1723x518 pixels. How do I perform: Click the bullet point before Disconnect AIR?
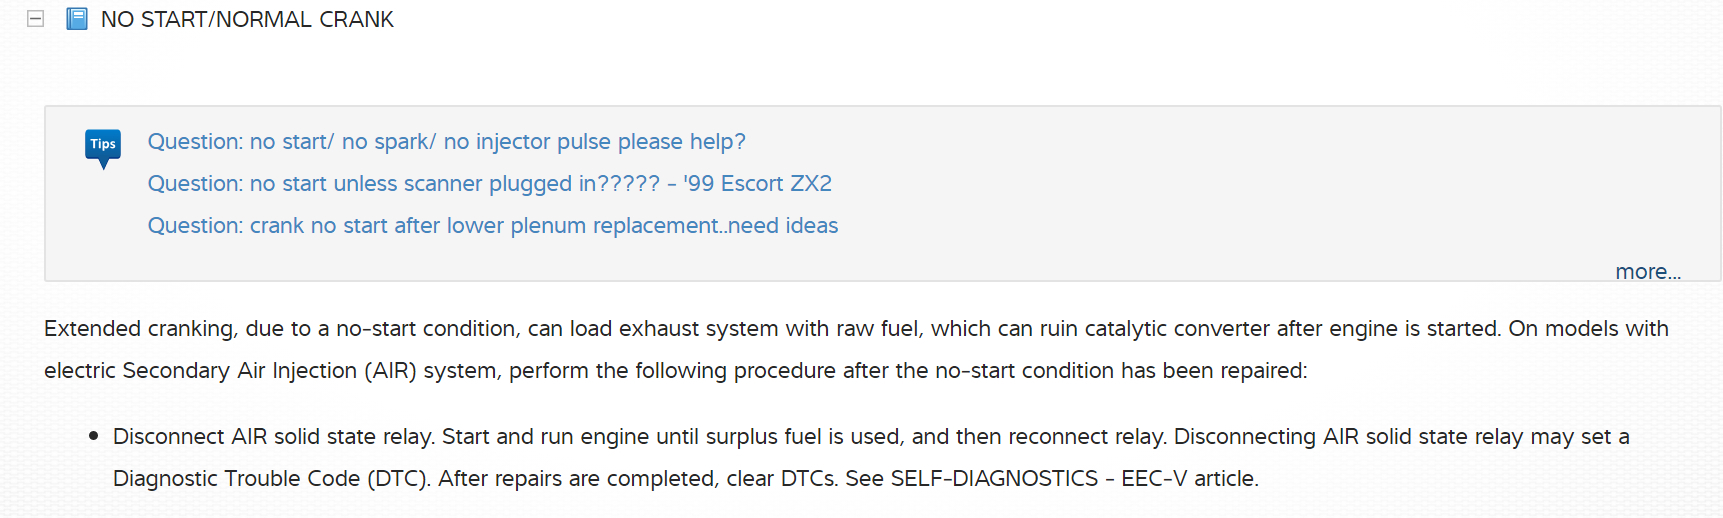coord(94,436)
